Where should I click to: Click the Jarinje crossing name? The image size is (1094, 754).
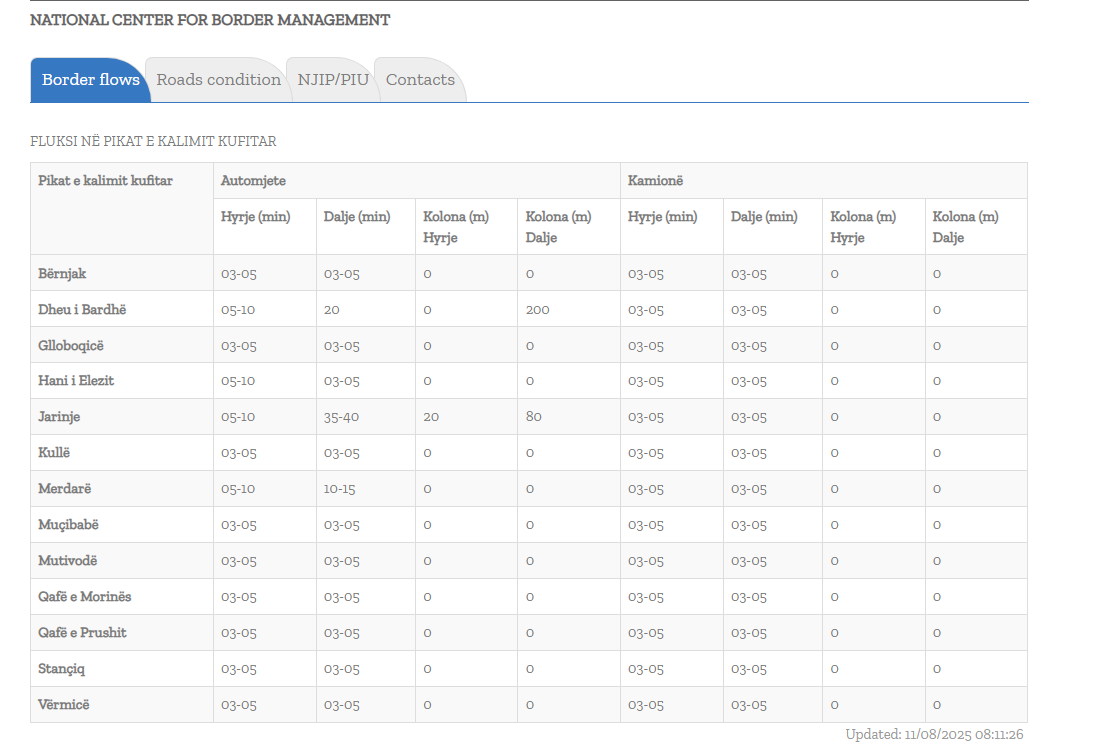pos(59,417)
